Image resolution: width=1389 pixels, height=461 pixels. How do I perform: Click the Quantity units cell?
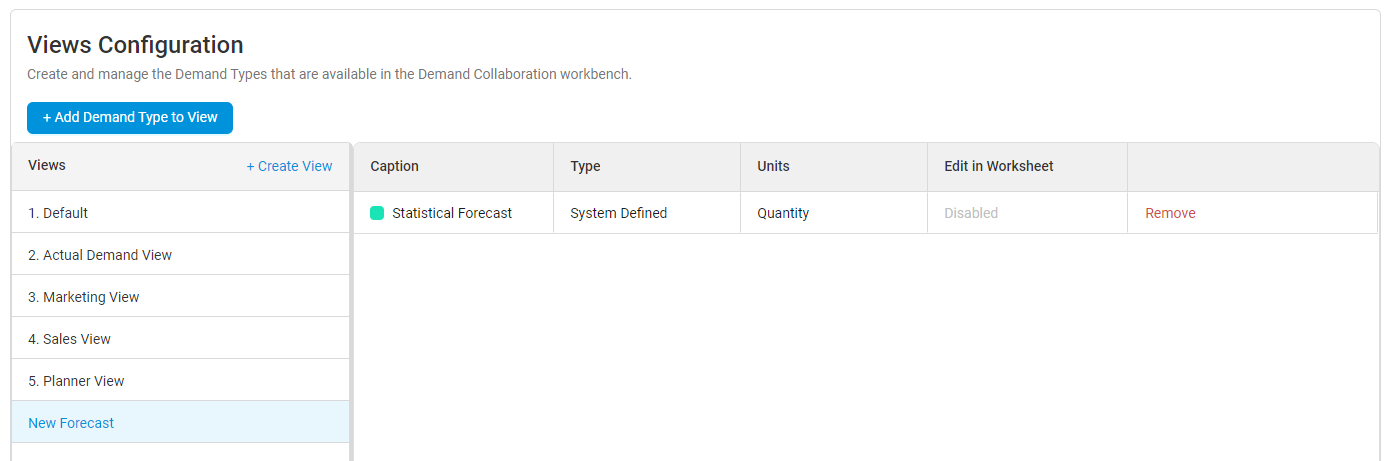click(783, 213)
